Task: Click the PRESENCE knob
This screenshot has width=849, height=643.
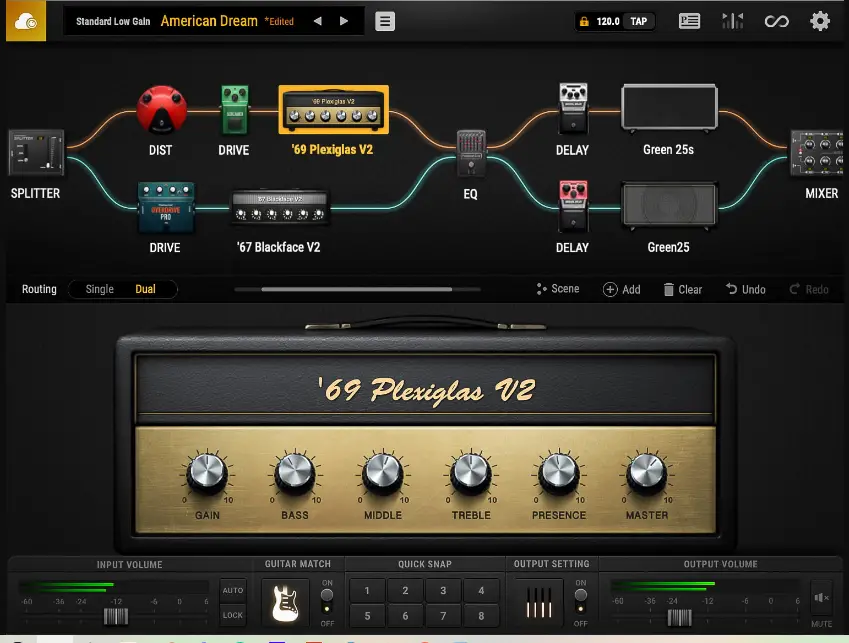Action: [559, 474]
